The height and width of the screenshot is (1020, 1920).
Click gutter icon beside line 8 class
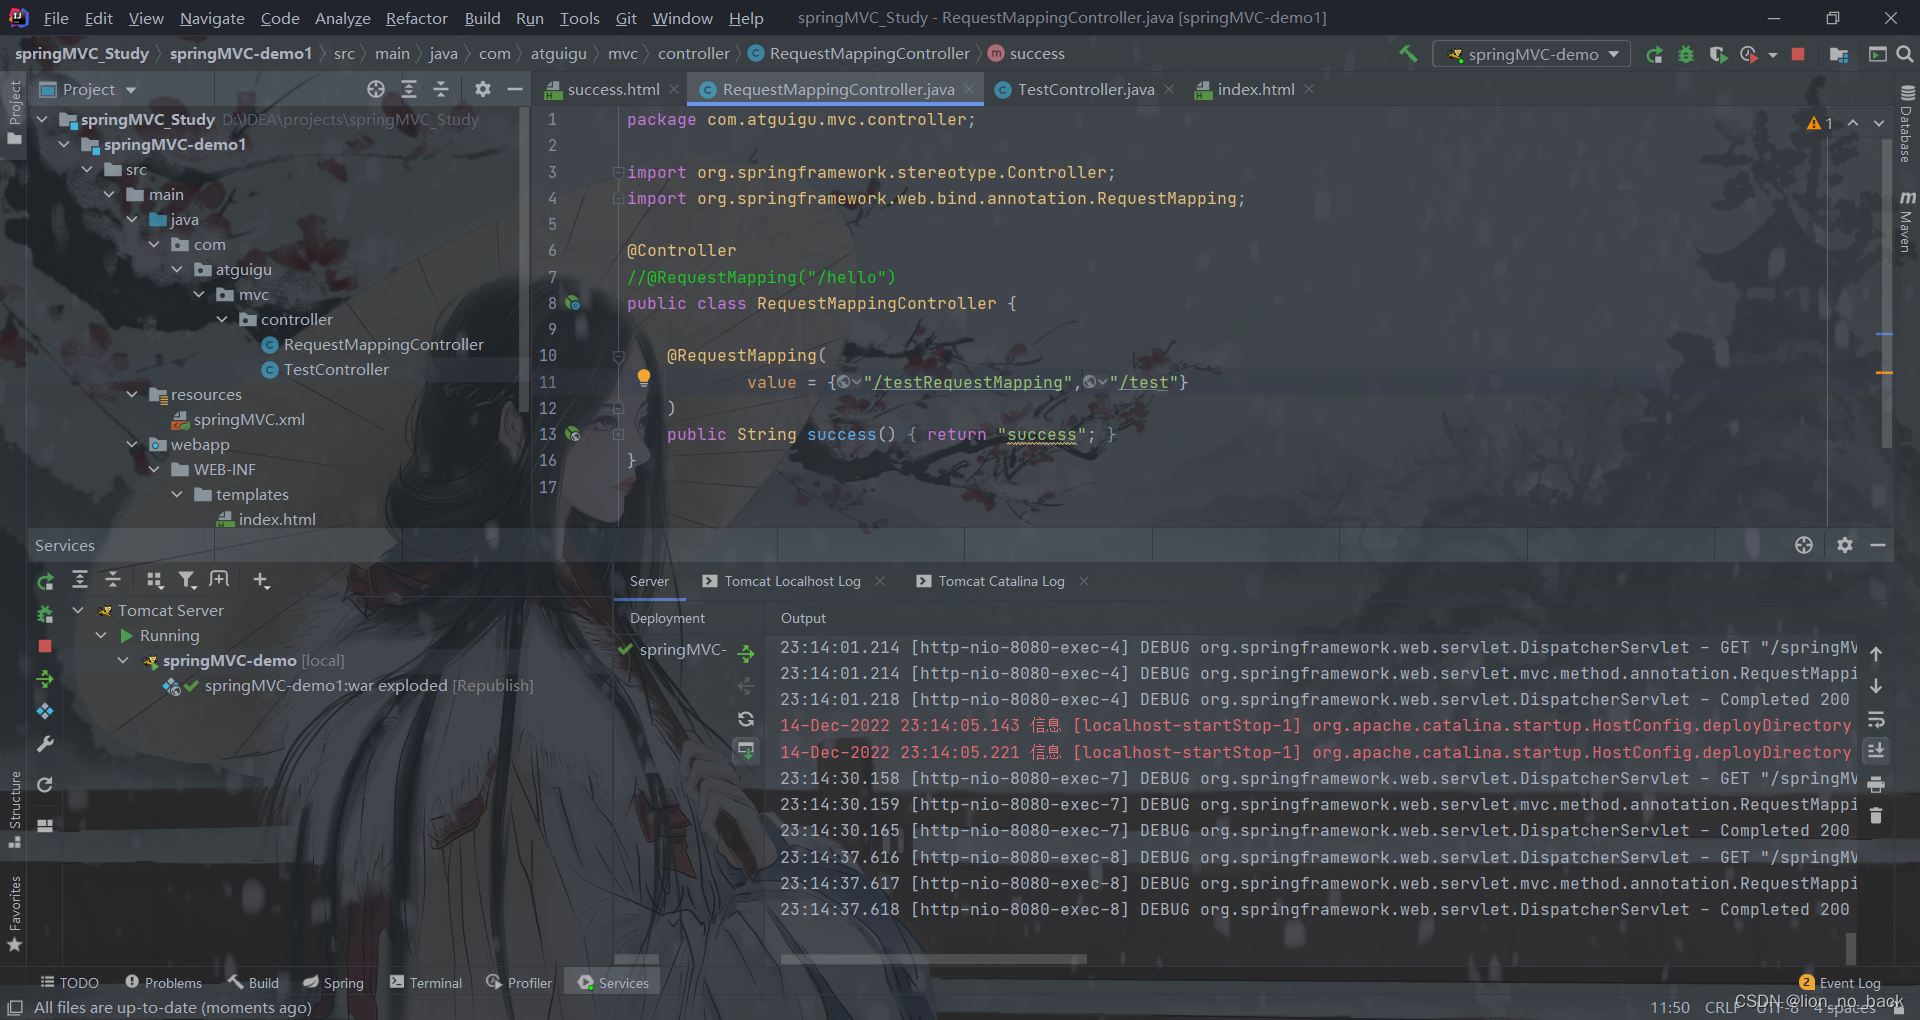pyautogui.click(x=573, y=302)
